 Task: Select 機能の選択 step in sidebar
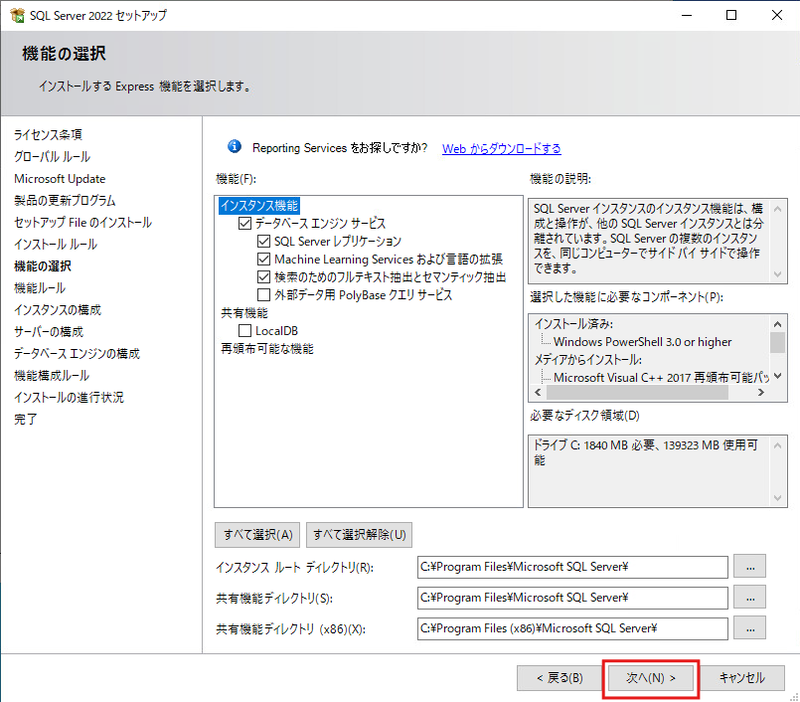coord(42,266)
